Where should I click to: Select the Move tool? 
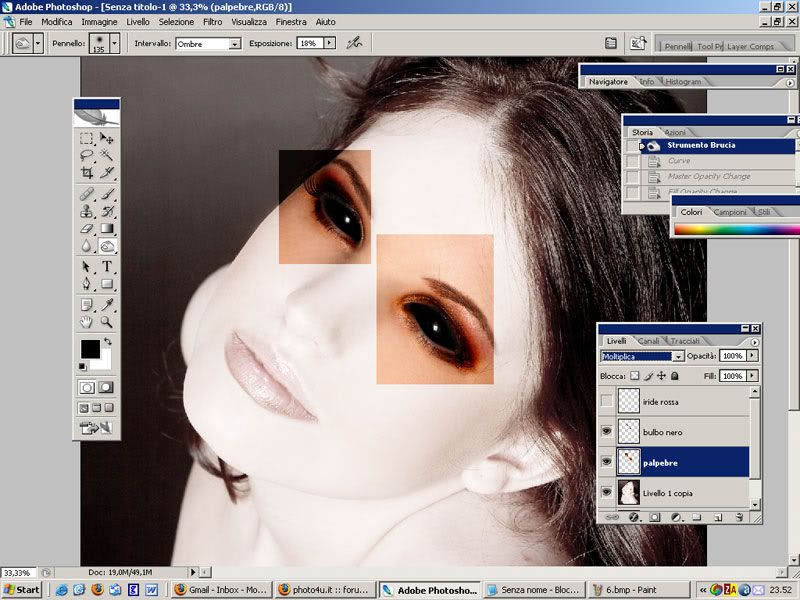[x=107, y=138]
